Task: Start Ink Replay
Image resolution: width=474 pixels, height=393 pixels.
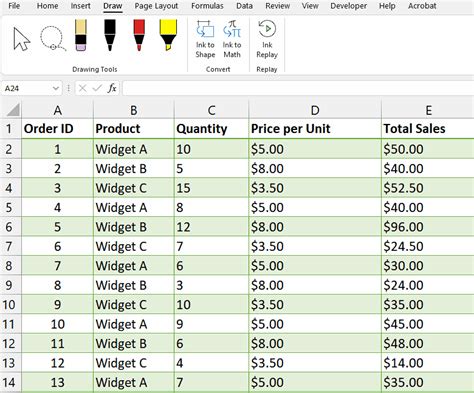Action: point(267,39)
